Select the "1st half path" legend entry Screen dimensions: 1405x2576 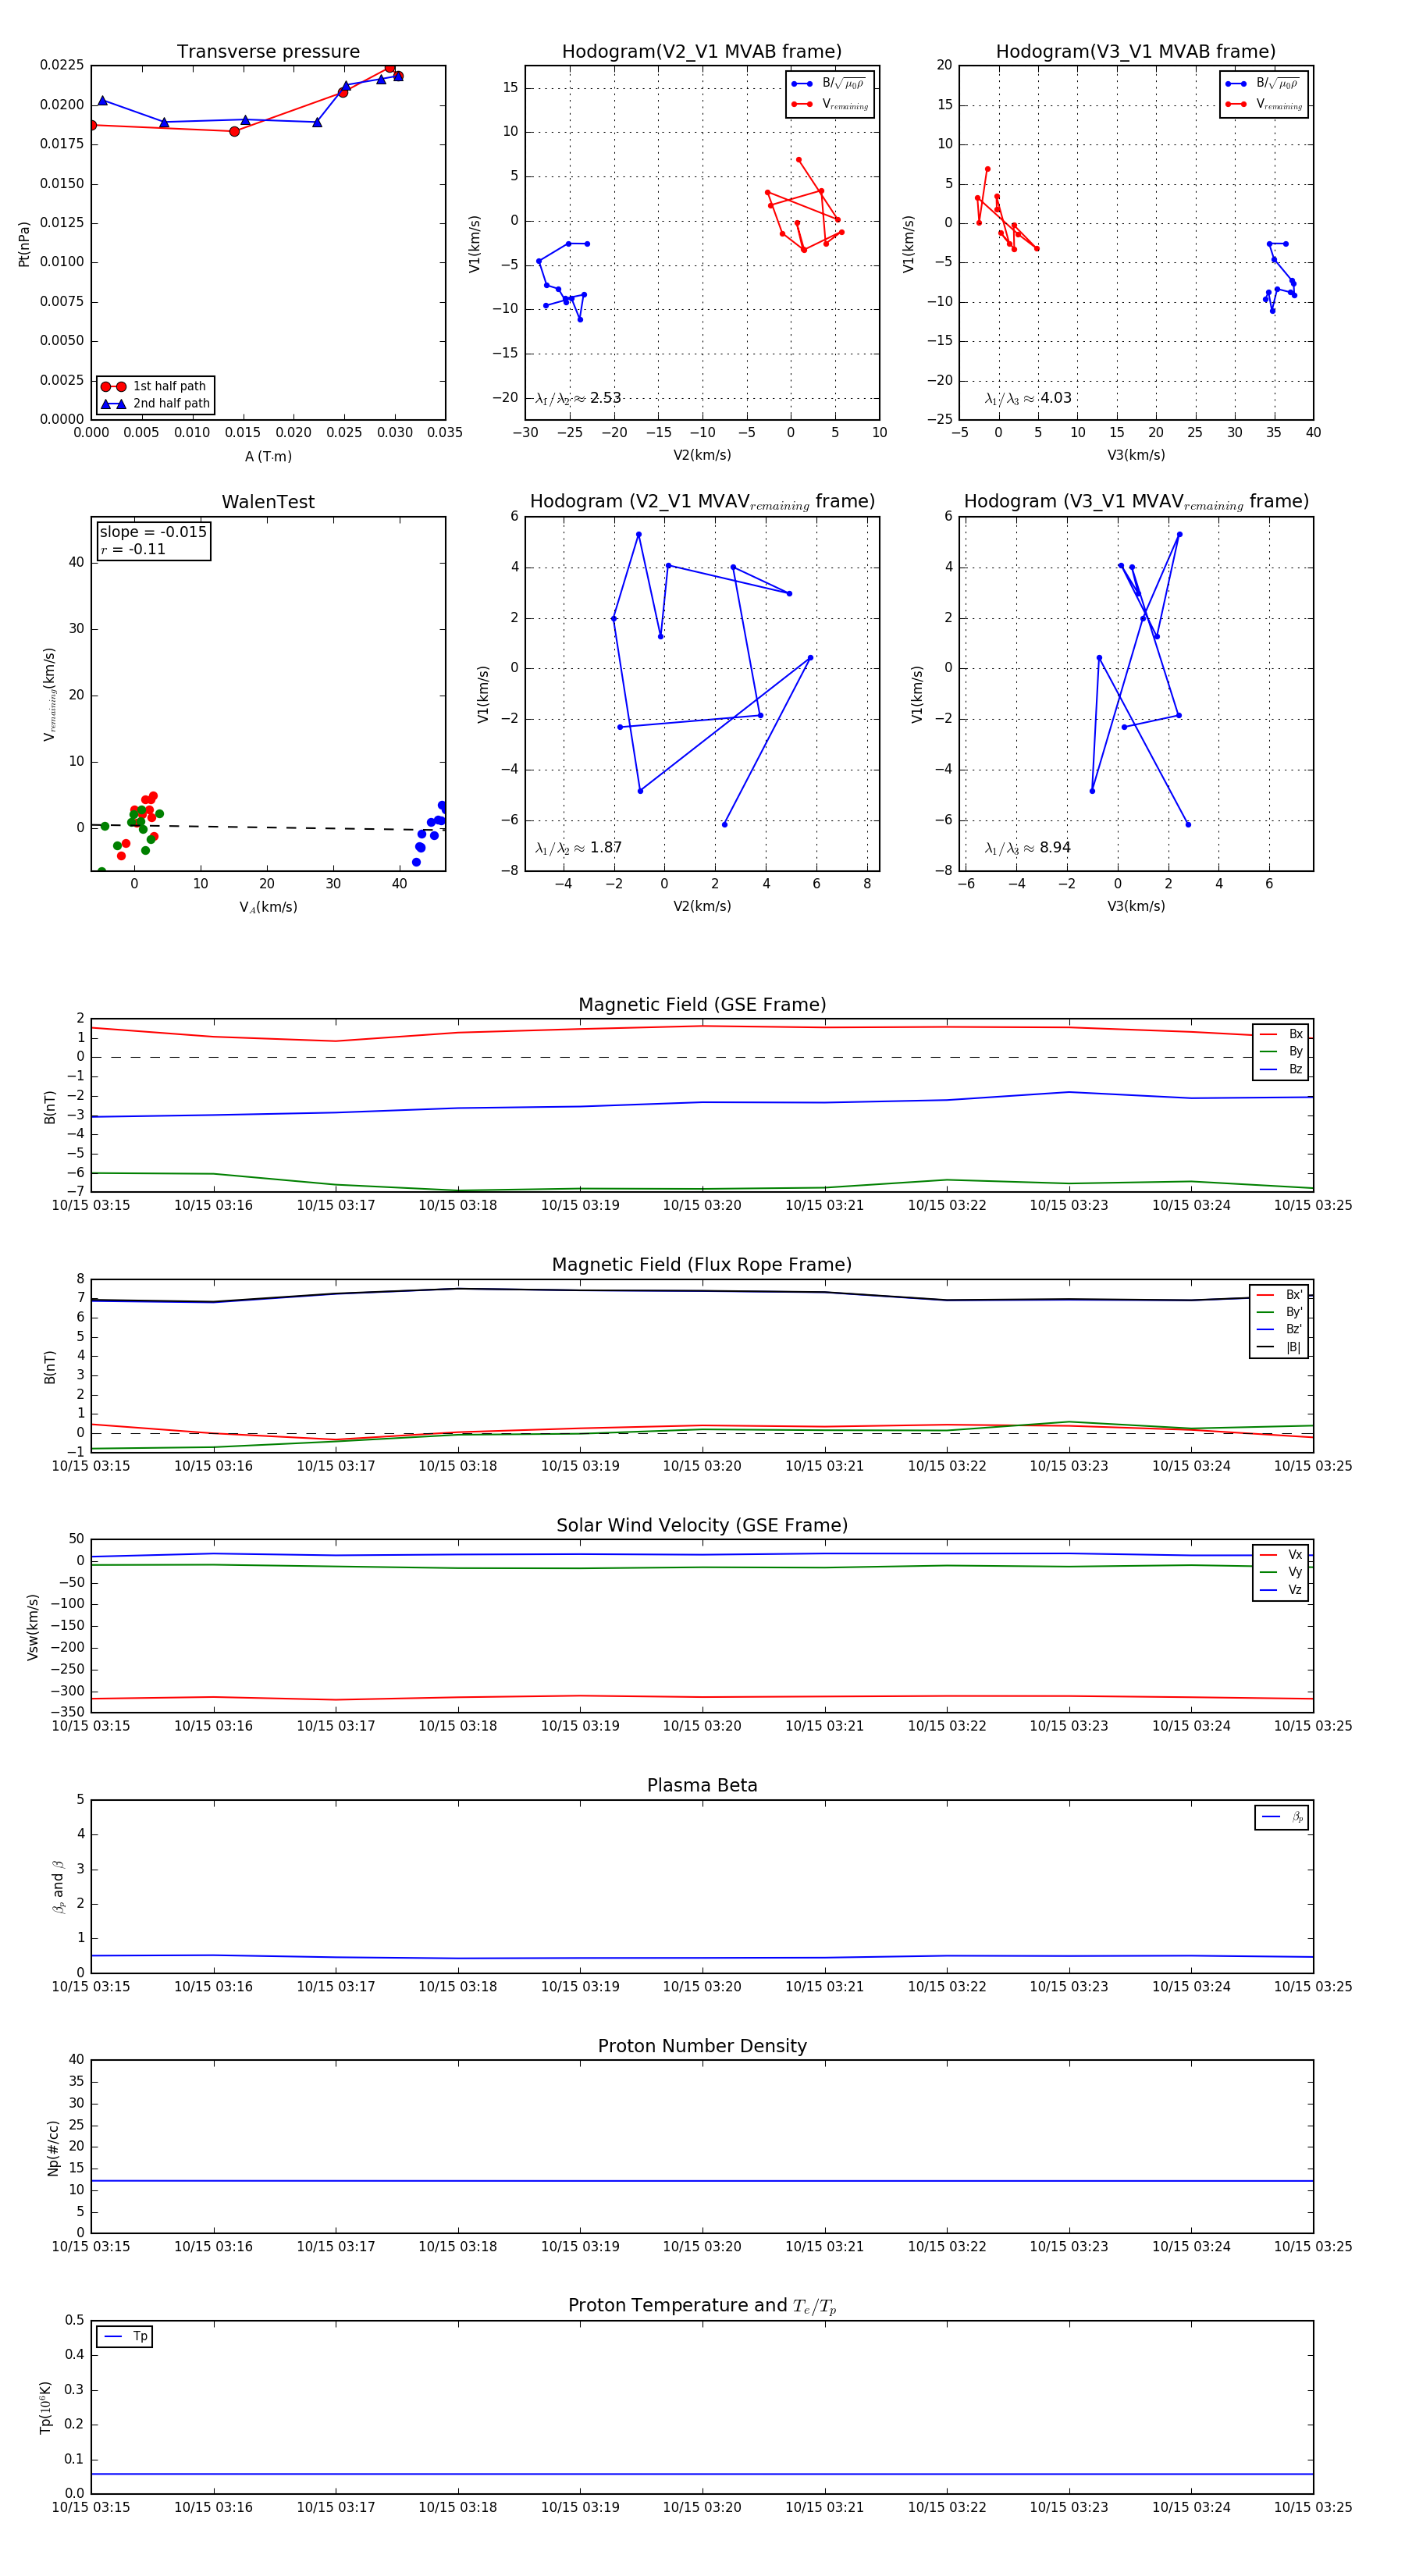tap(155, 386)
